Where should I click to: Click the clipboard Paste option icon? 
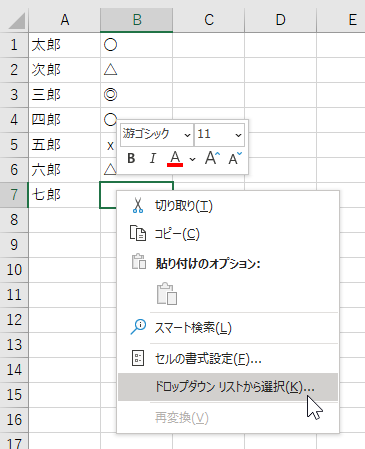point(167,294)
